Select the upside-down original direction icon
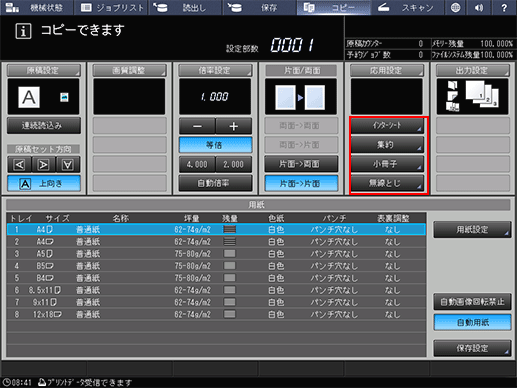Viewport: 517px width, 388px height. pos(68,164)
